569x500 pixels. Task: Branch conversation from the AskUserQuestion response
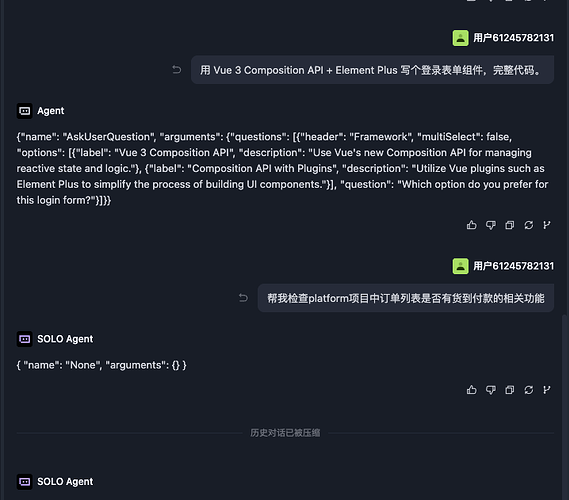[x=547, y=225]
